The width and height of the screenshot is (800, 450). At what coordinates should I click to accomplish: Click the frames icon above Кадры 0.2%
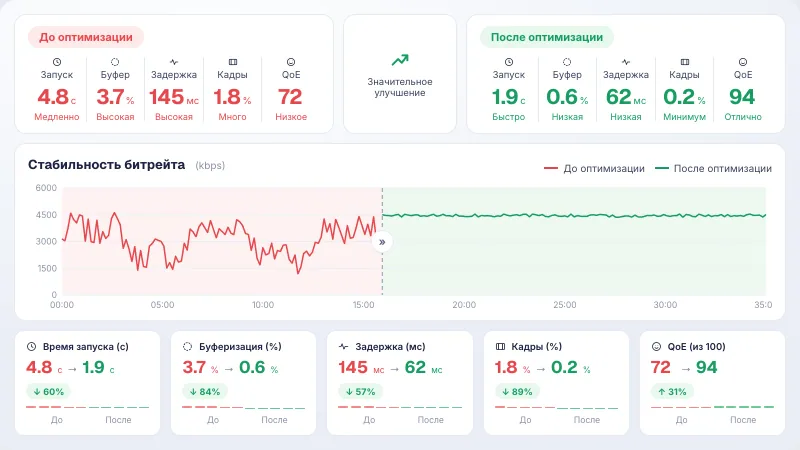(685, 62)
